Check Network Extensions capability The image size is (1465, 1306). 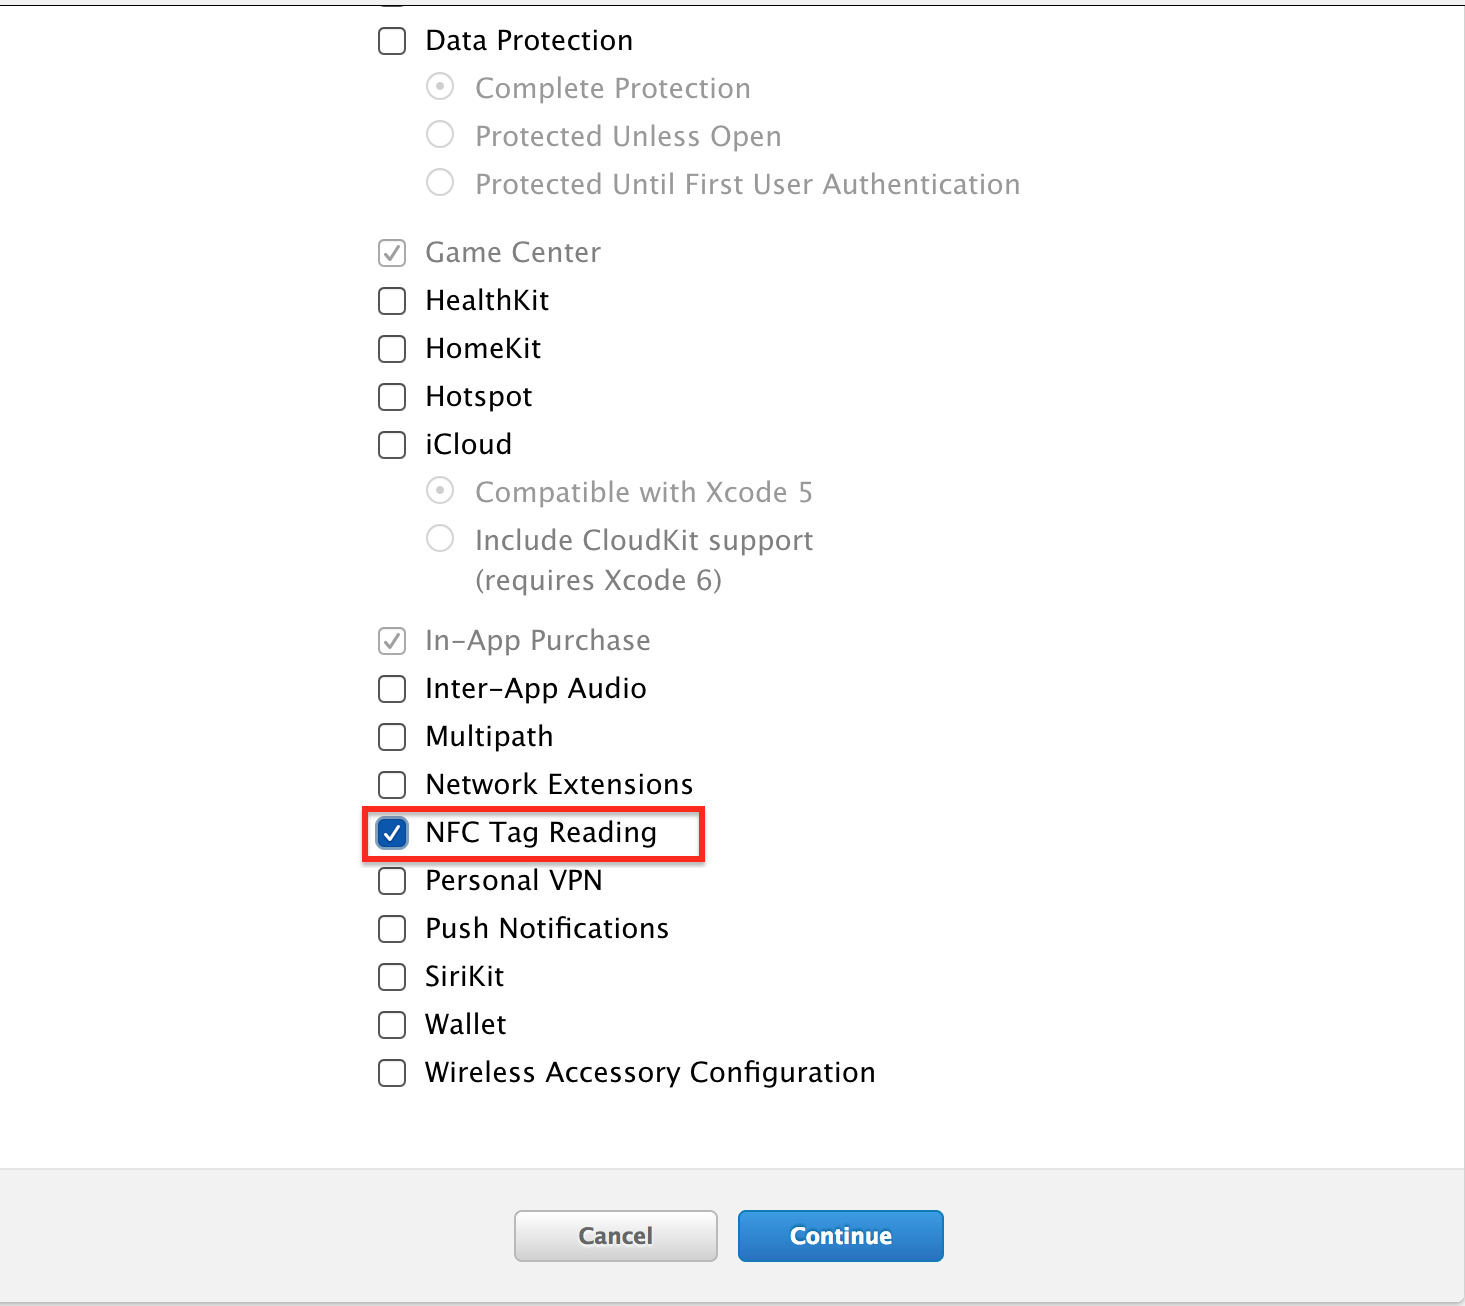[392, 785]
